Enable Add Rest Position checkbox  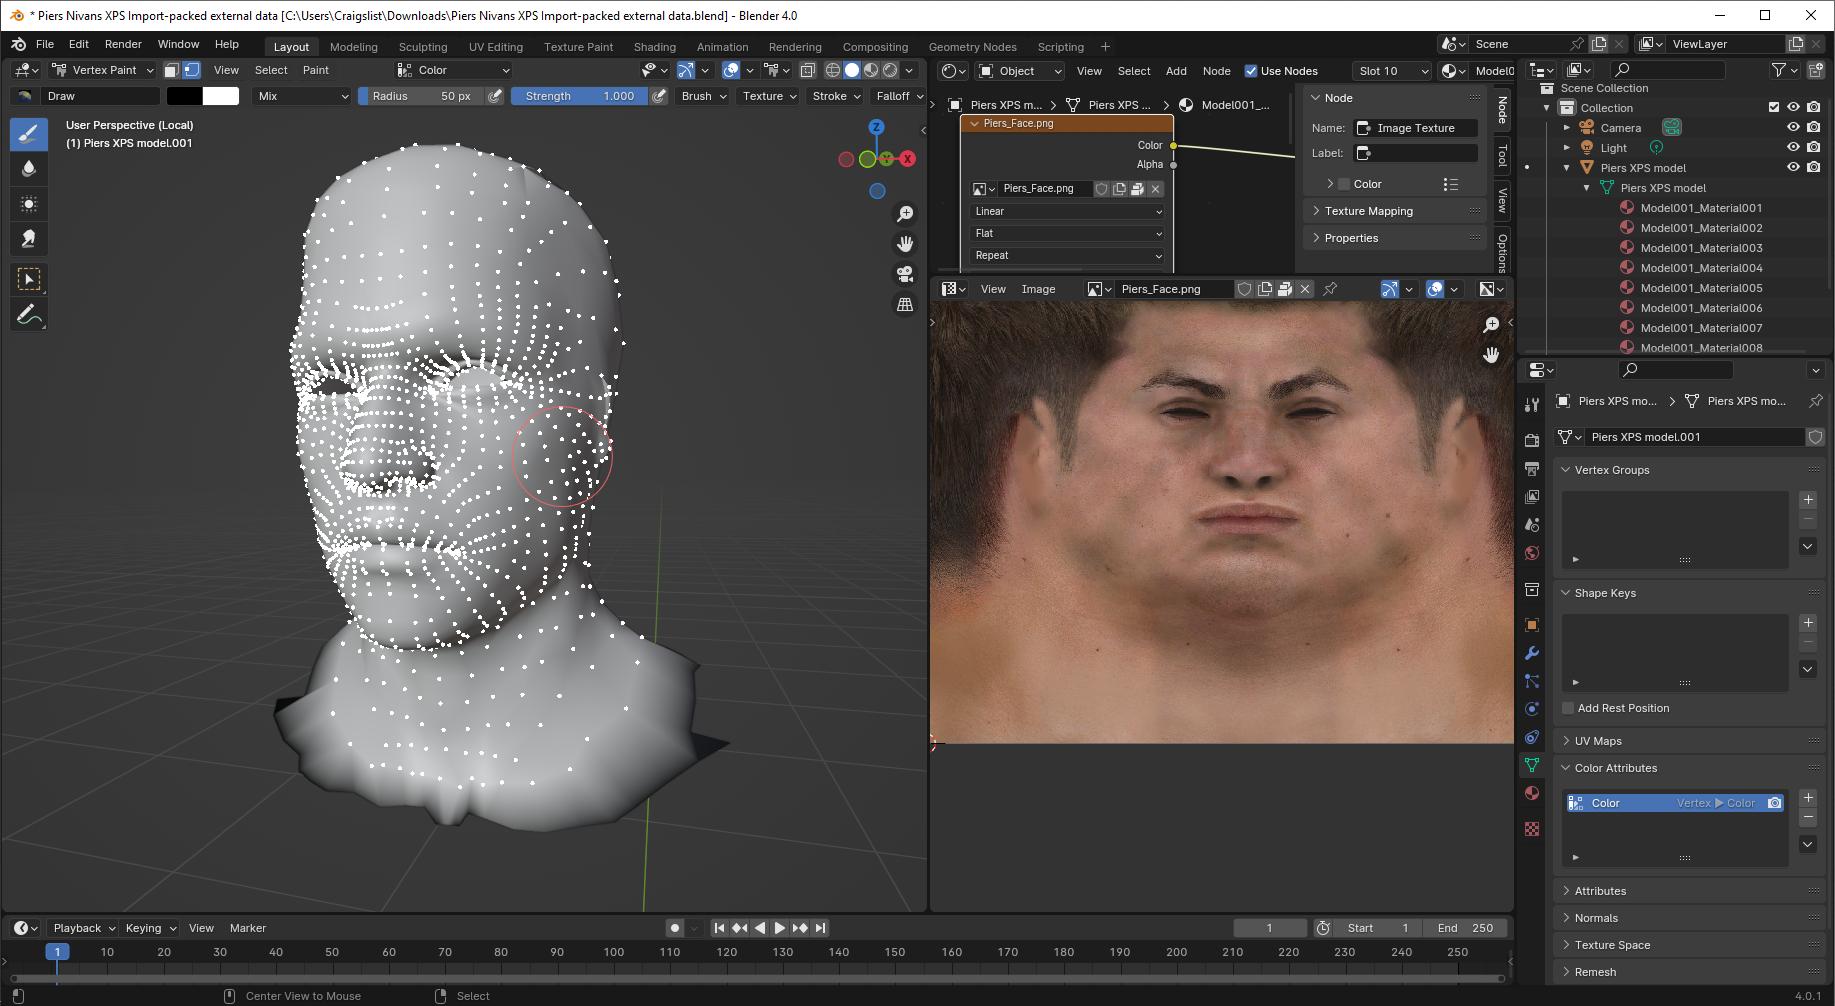pos(1568,708)
